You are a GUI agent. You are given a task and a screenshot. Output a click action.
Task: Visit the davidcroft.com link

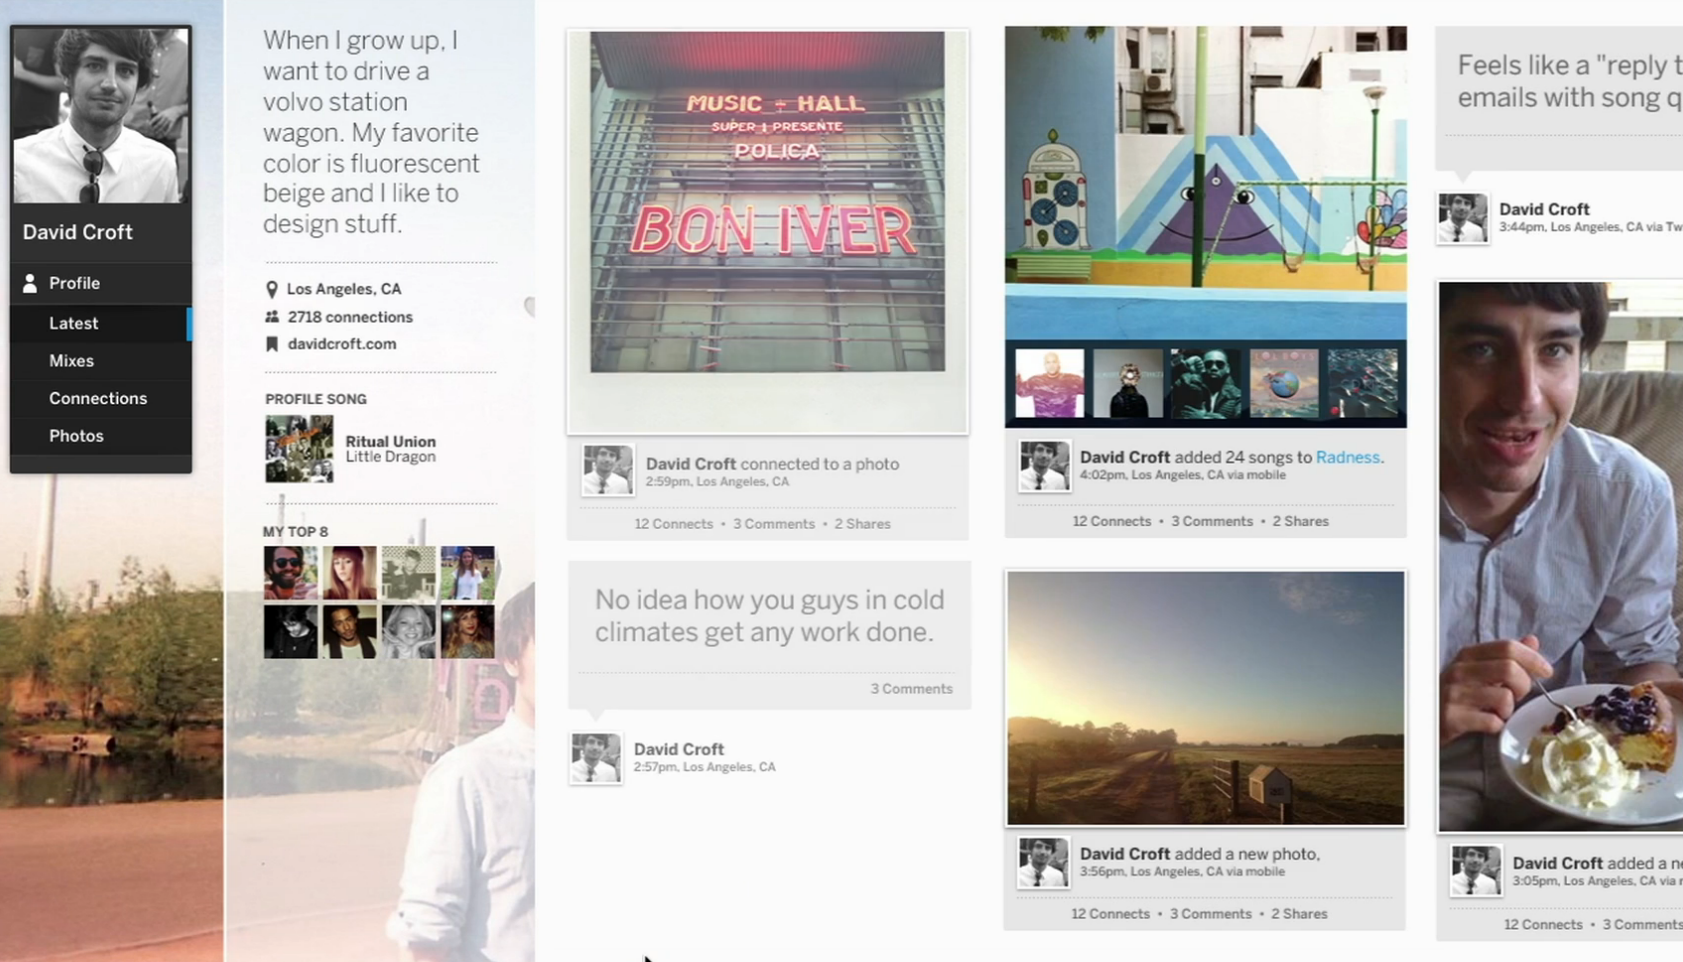[x=342, y=344]
